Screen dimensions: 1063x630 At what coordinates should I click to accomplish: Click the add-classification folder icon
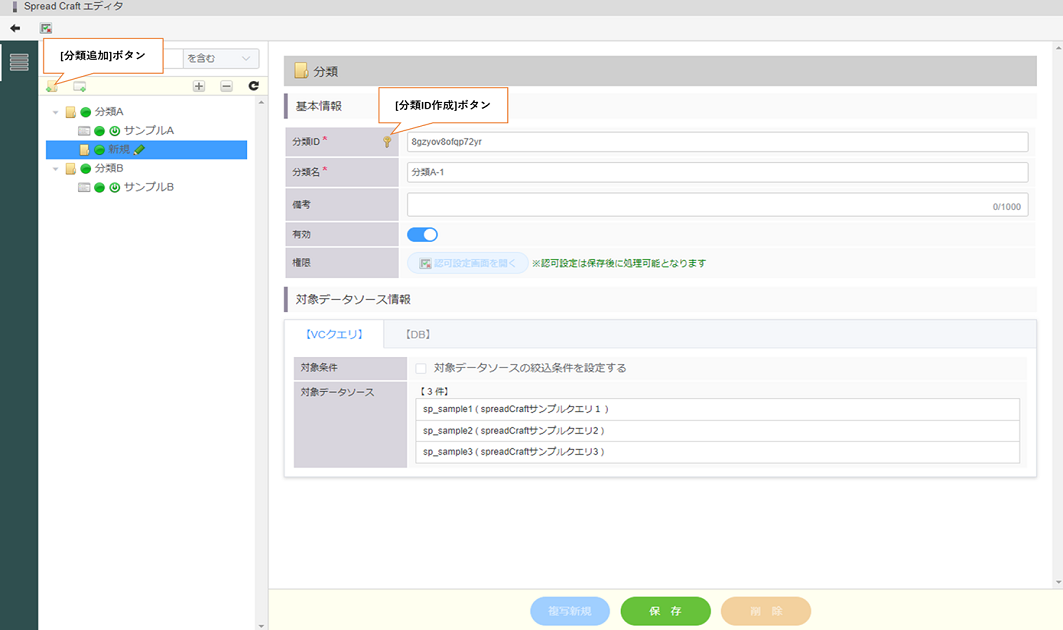52,87
